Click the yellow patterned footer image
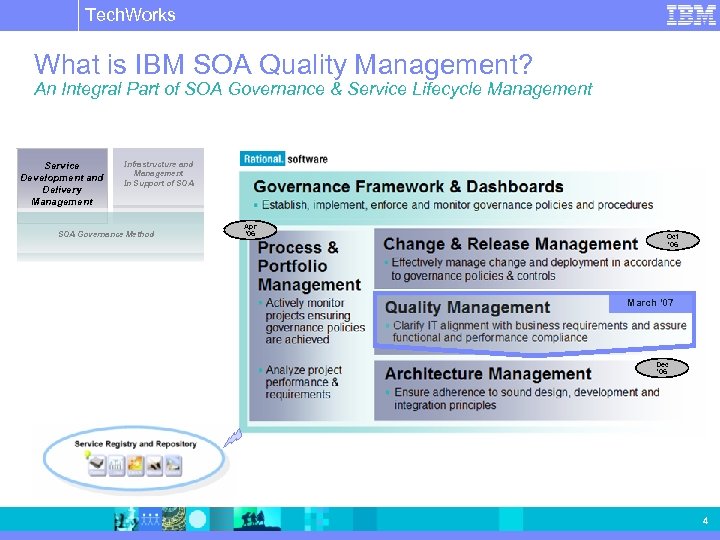 tap(174, 519)
